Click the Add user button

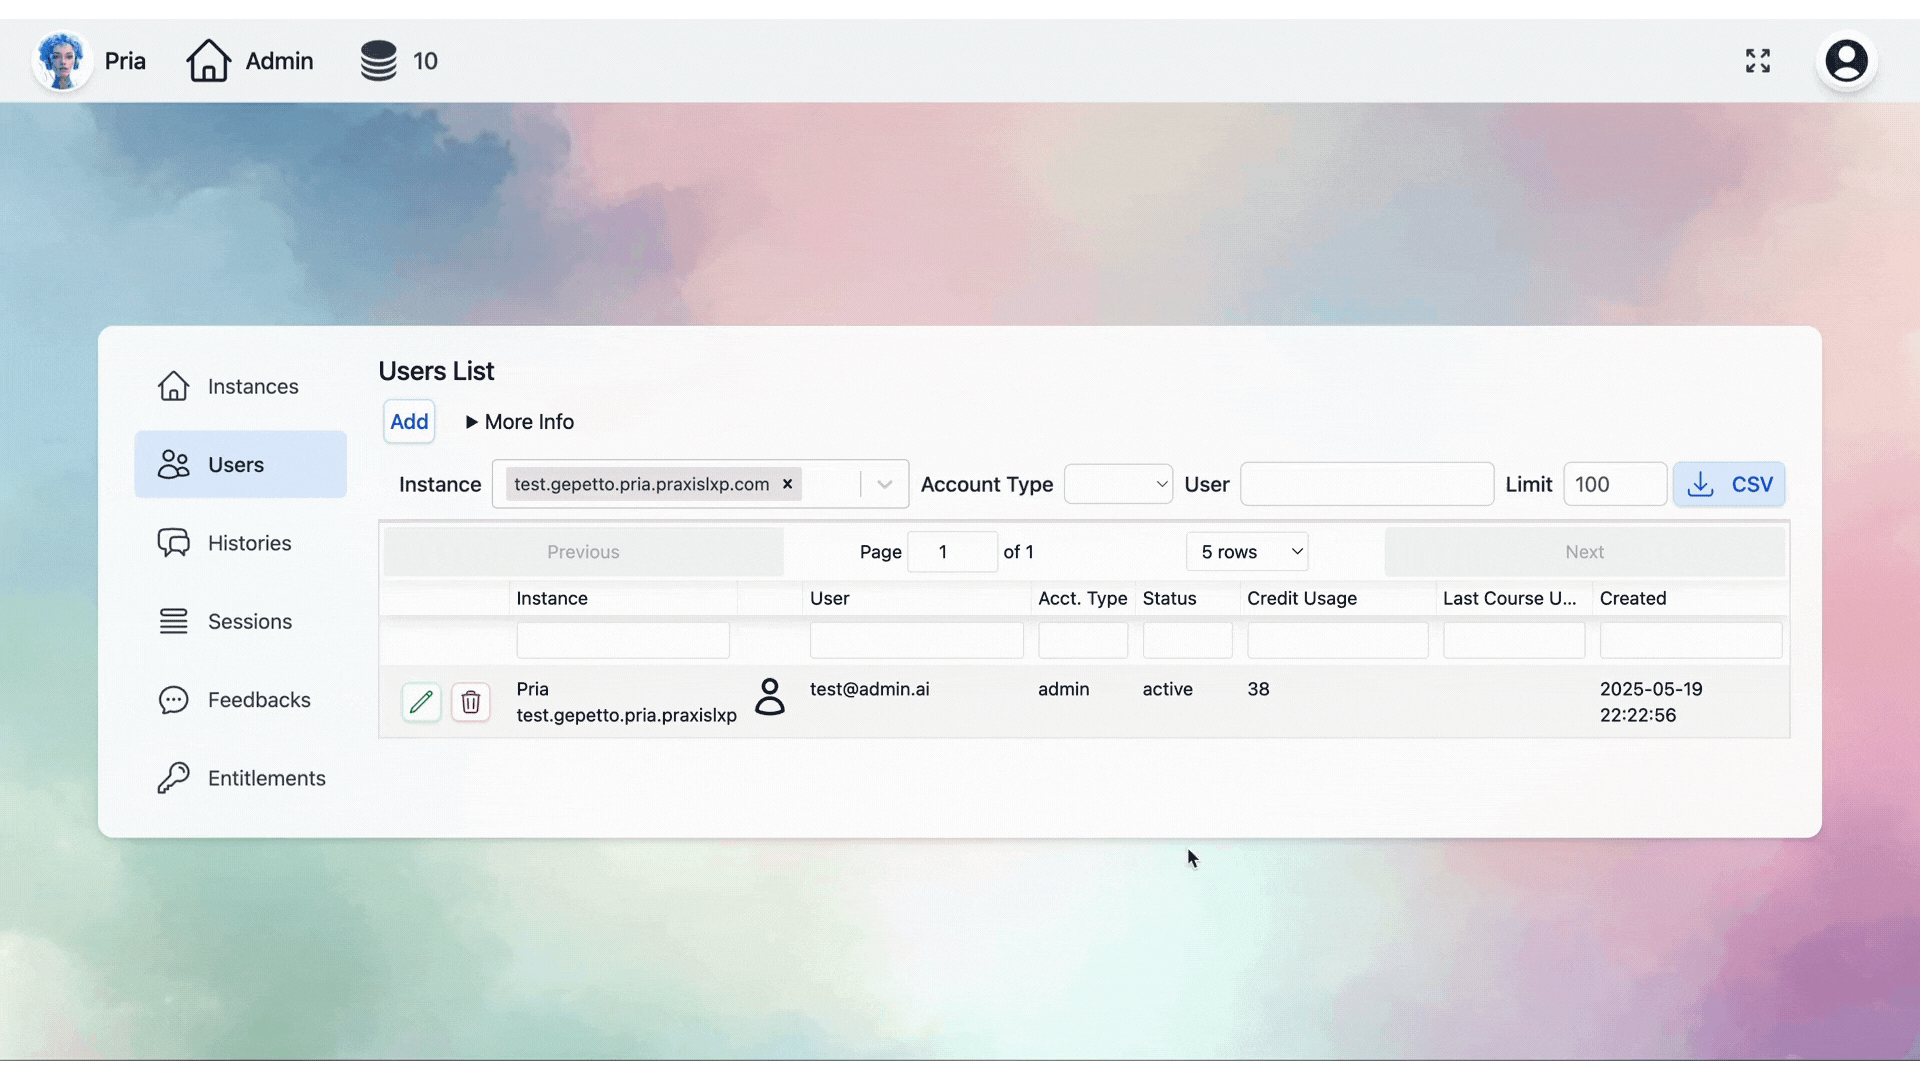408,421
